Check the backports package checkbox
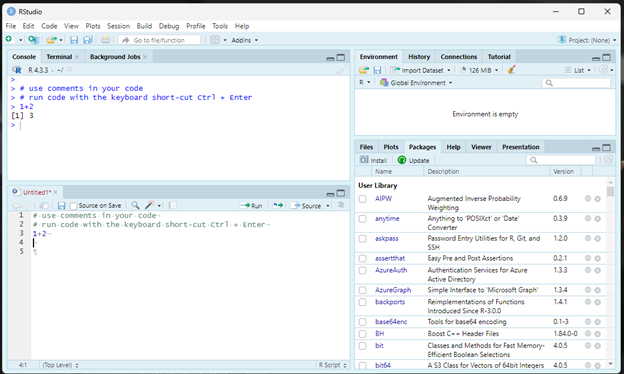 coord(363,302)
